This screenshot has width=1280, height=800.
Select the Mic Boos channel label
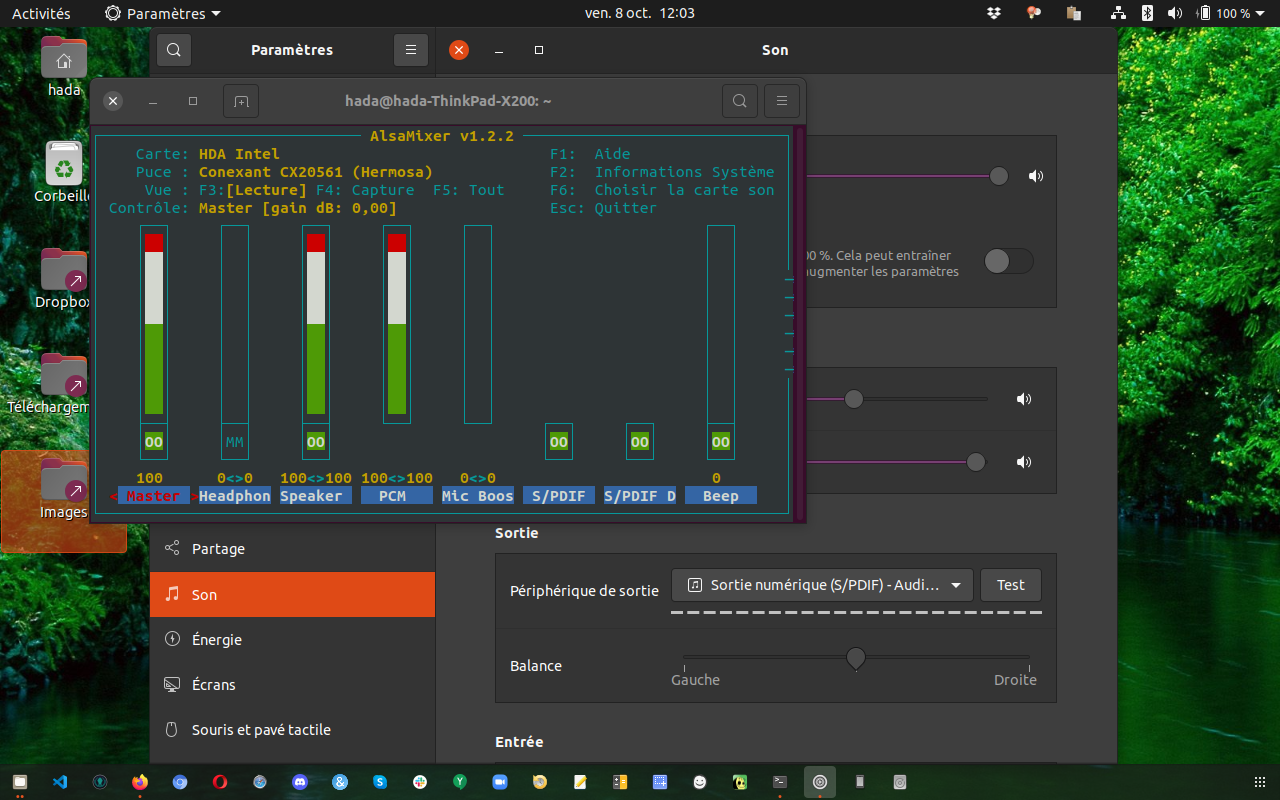[478, 496]
